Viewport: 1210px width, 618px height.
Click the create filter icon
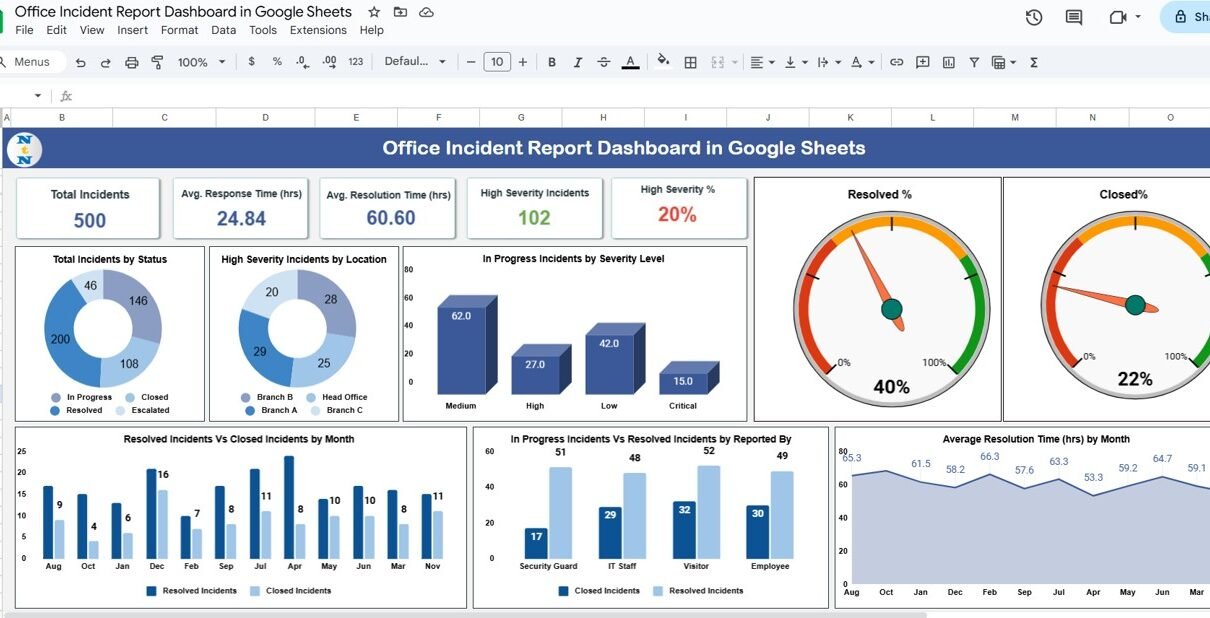(973, 62)
